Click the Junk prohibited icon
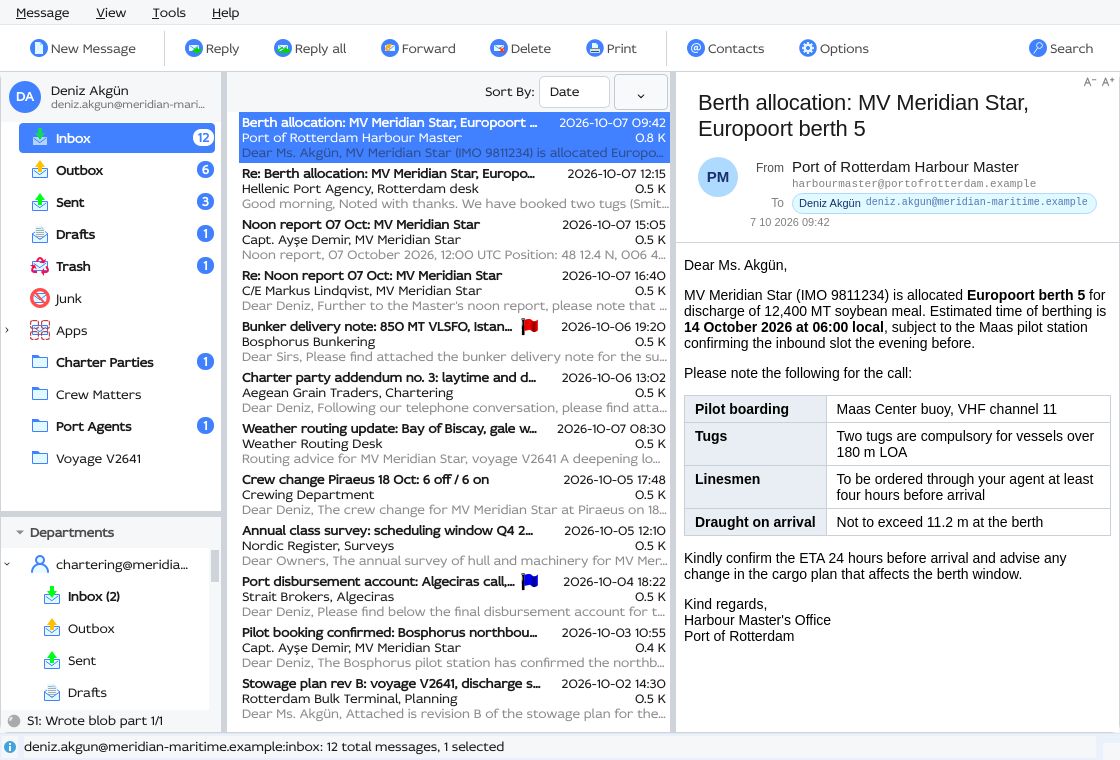Viewport: 1120px width, 760px height. click(x=40, y=298)
